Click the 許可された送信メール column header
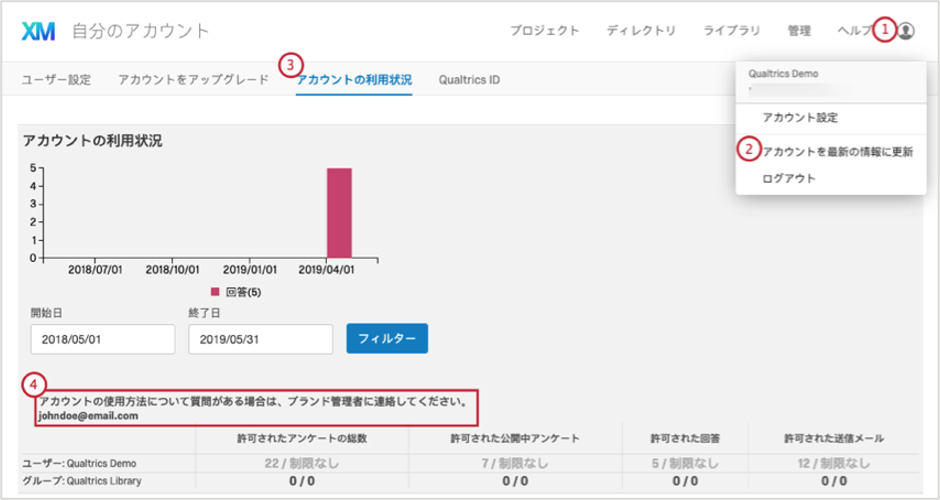 click(x=834, y=438)
